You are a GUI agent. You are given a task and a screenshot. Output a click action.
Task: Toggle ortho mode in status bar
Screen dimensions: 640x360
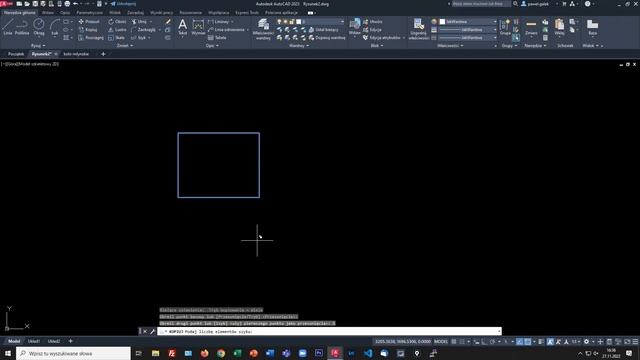coord(484,342)
